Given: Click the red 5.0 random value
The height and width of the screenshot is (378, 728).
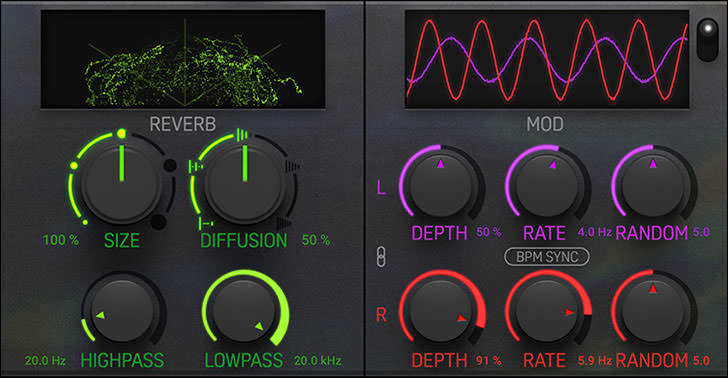Looking at the screenshot, I should coord(701,360).
